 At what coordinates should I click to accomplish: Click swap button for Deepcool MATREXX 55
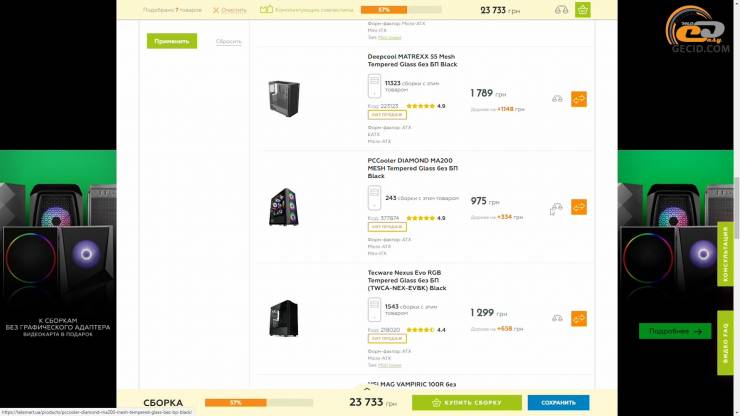pos(579,99)
